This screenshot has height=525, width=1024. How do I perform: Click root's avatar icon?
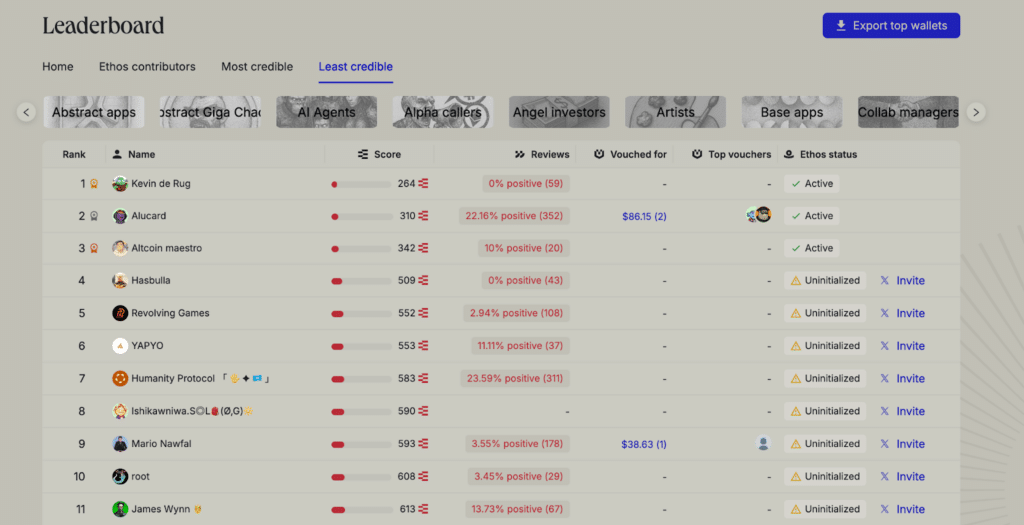(120, 477)
